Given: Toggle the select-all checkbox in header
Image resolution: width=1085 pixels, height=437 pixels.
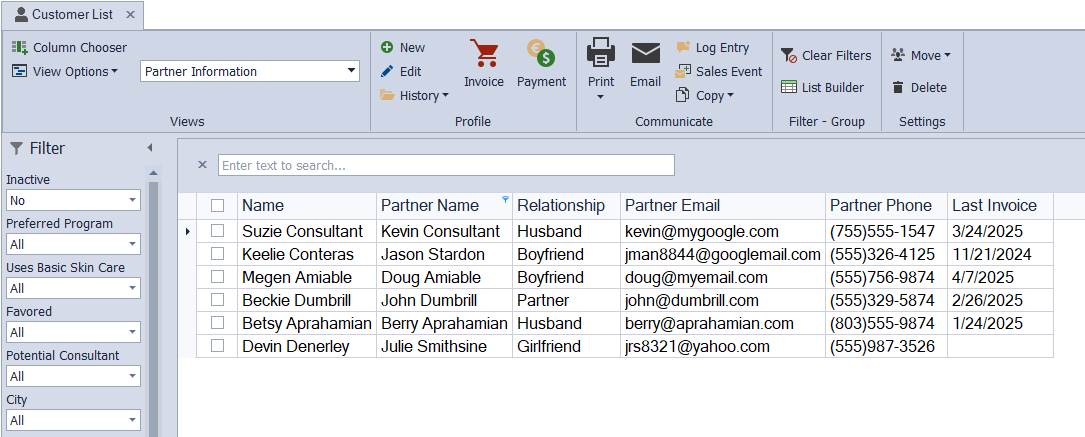Looking at the screenshot, I should pos(217,205).
